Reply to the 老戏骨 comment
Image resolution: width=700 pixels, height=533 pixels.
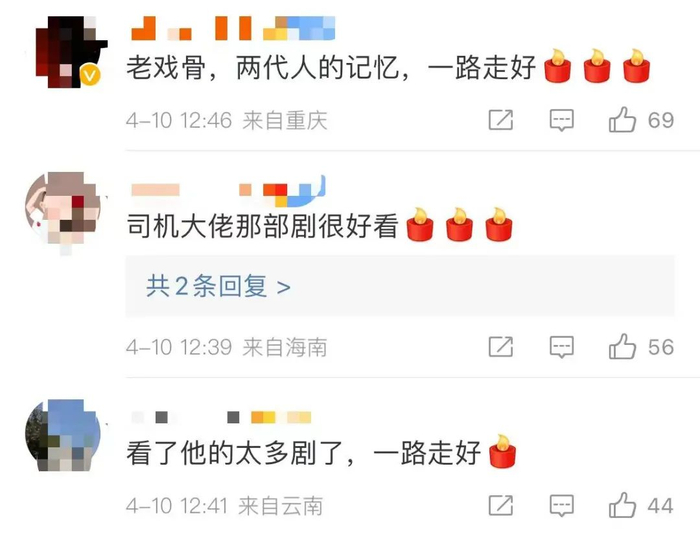(561, 120)
